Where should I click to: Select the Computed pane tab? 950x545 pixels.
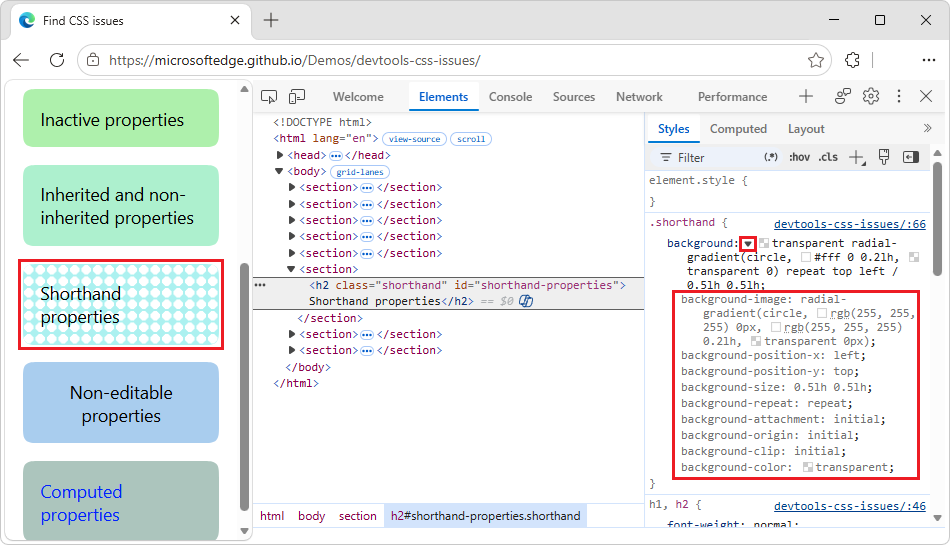738,129
